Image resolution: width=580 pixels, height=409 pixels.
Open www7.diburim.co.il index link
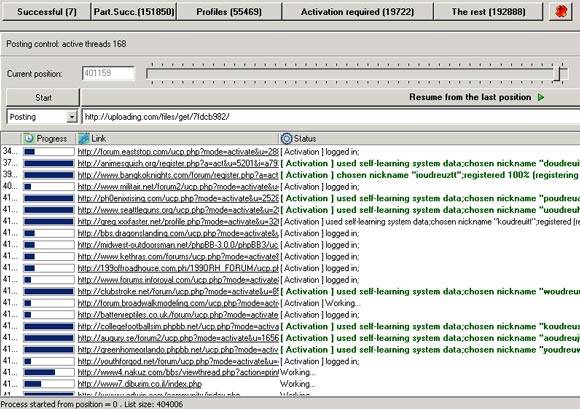139,384
